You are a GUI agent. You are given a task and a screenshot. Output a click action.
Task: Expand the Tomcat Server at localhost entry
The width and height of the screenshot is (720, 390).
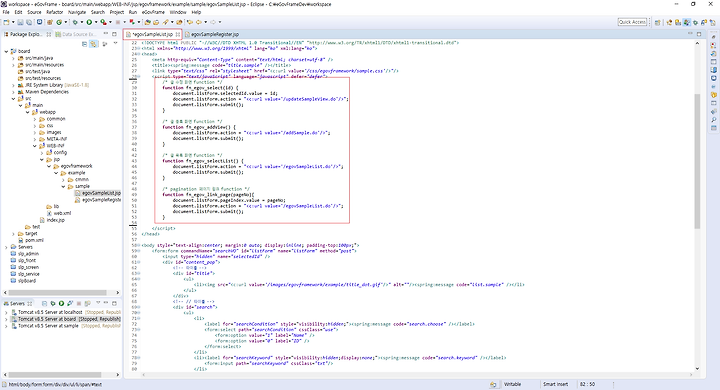pyautogui.click(x=6, y=312)
